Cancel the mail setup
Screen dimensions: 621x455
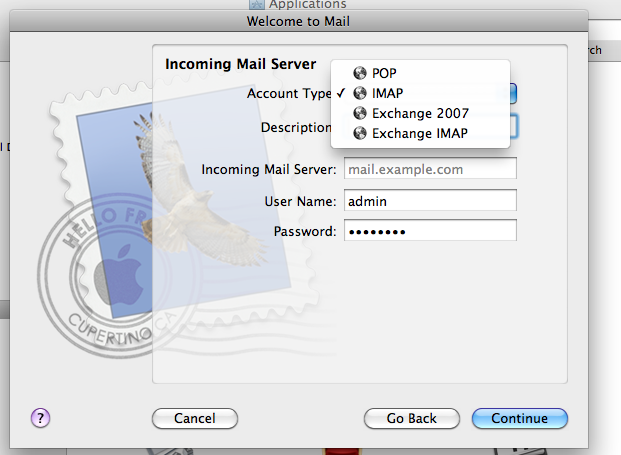point(195,419)
